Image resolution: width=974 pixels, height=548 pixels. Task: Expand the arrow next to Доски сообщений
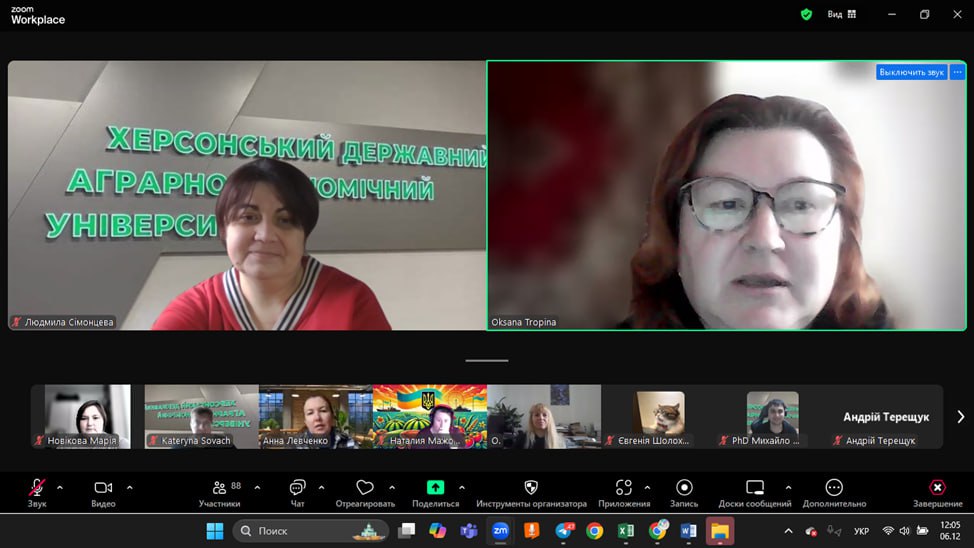pyautogui.click(x=788, y=488)
